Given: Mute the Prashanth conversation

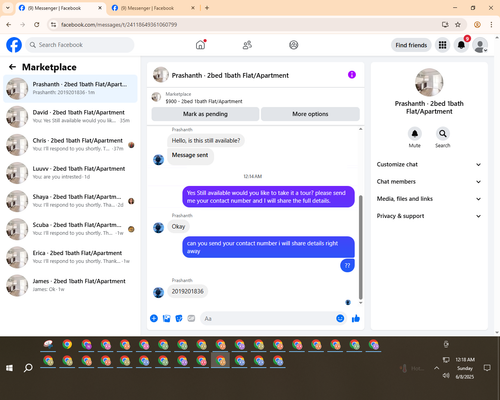Looking at the screenshot, I should point(414,134).
